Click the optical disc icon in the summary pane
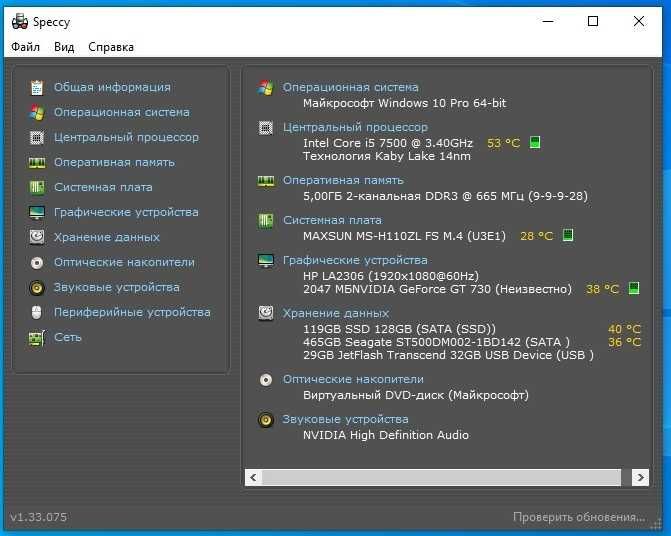 pos(266,380)
